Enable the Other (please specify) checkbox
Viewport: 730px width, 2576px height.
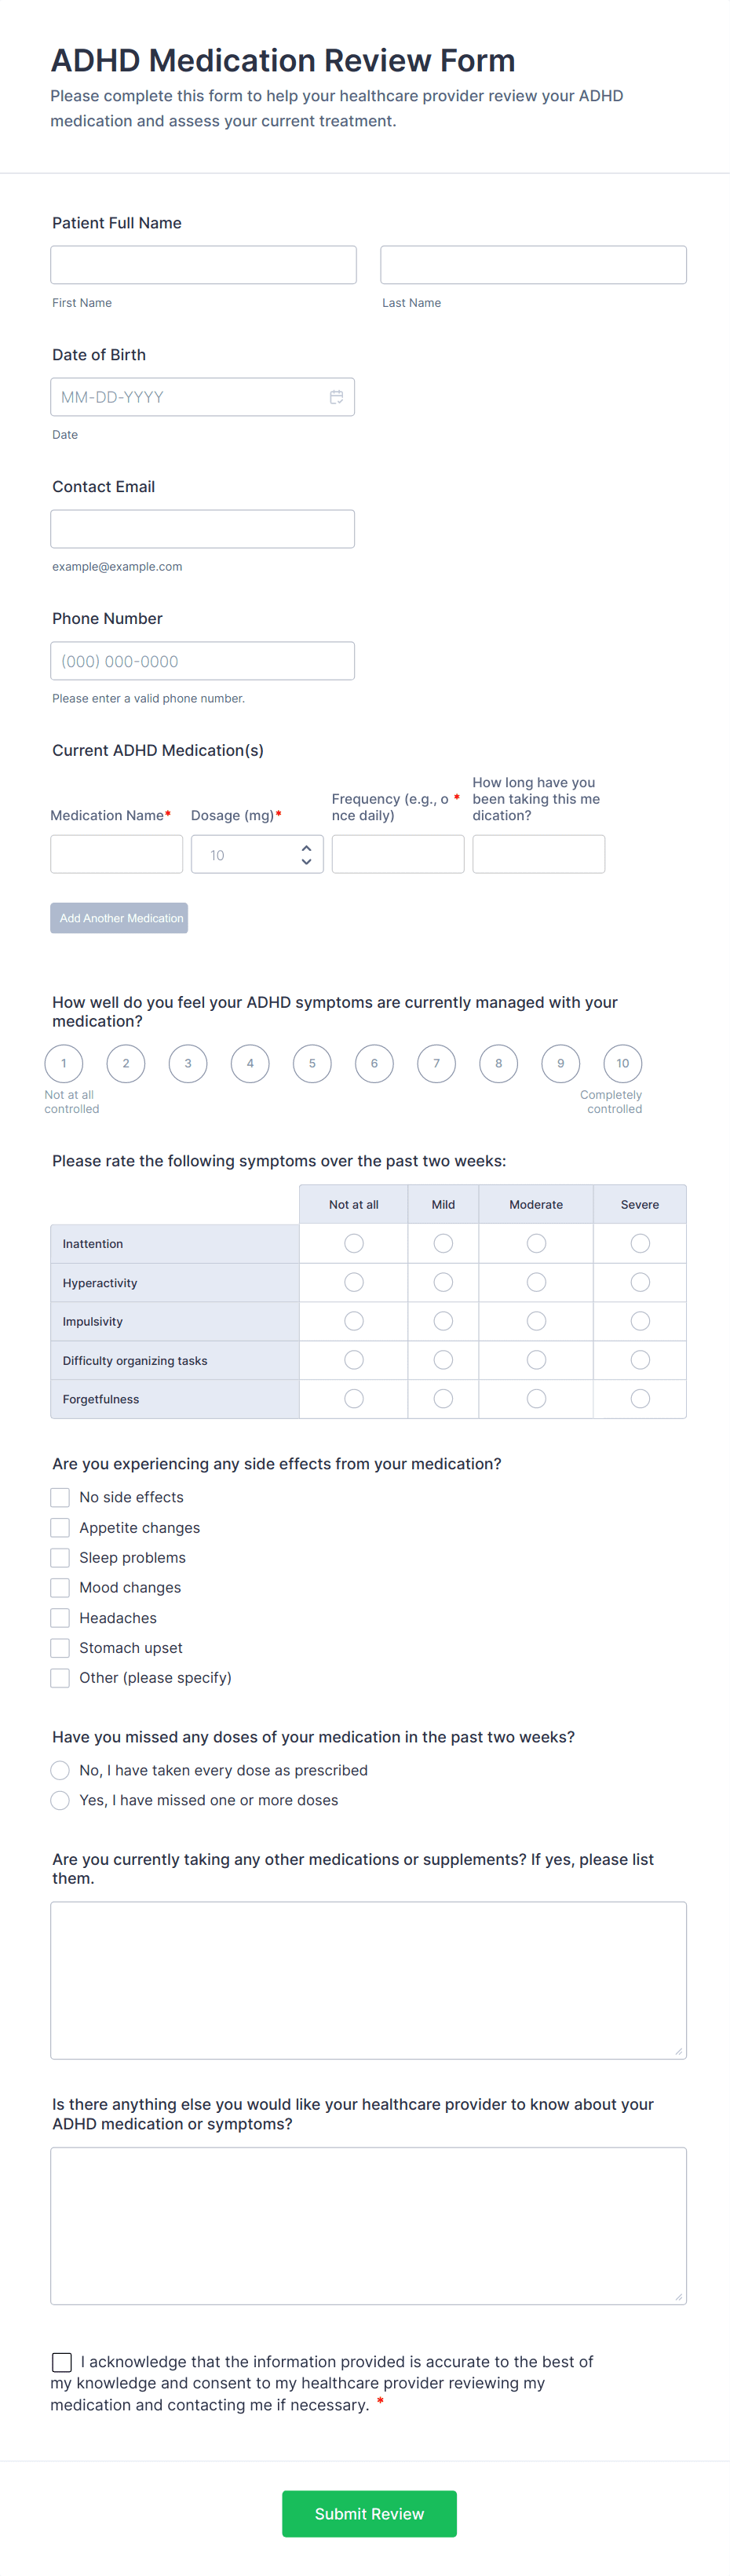coord(60,1677)
